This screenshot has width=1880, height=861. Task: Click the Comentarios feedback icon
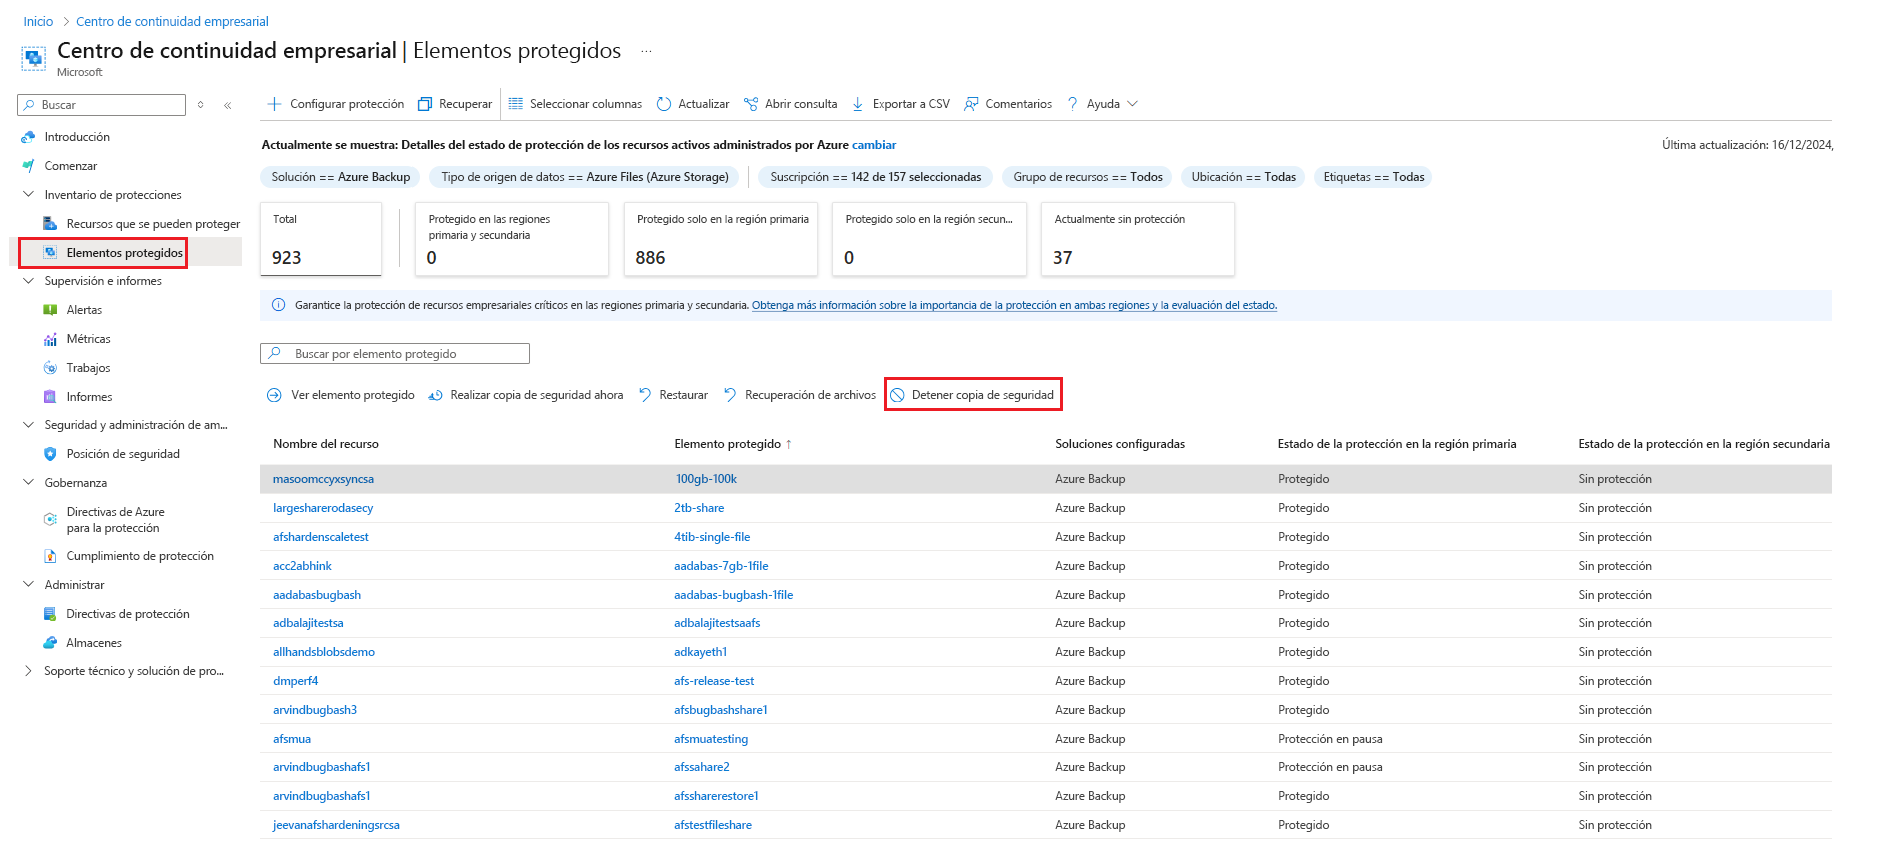point(971,104)
